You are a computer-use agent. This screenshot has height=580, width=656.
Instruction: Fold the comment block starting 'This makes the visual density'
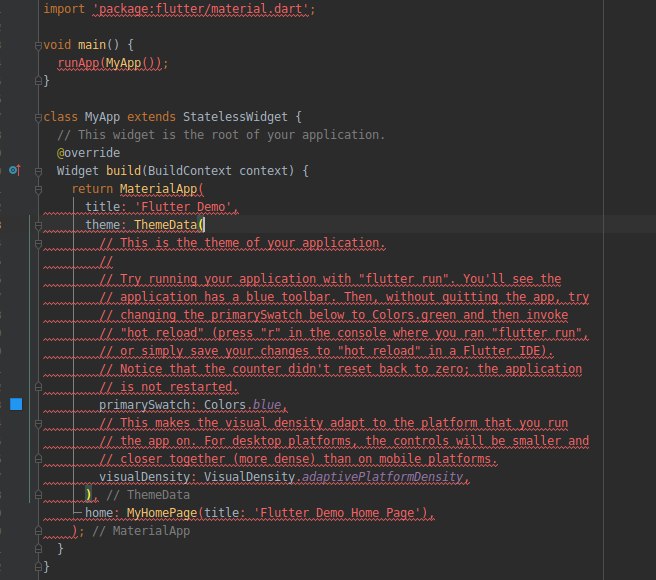(x=38, y=423)
